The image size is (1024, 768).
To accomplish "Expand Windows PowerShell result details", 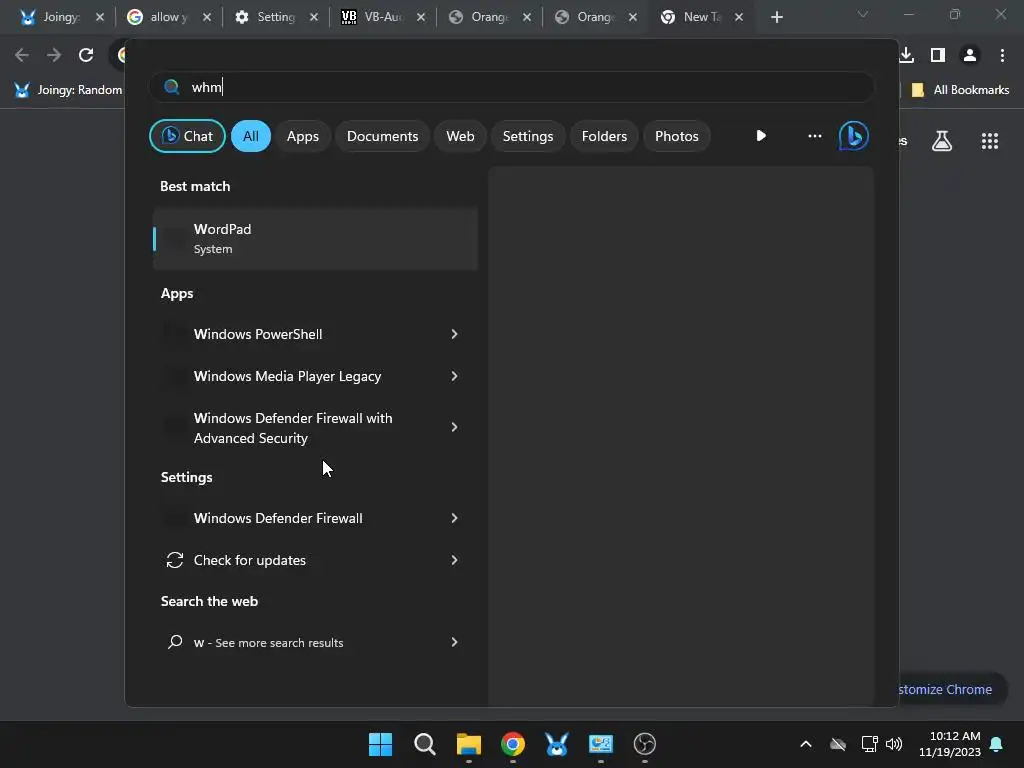I will point(454,334).
